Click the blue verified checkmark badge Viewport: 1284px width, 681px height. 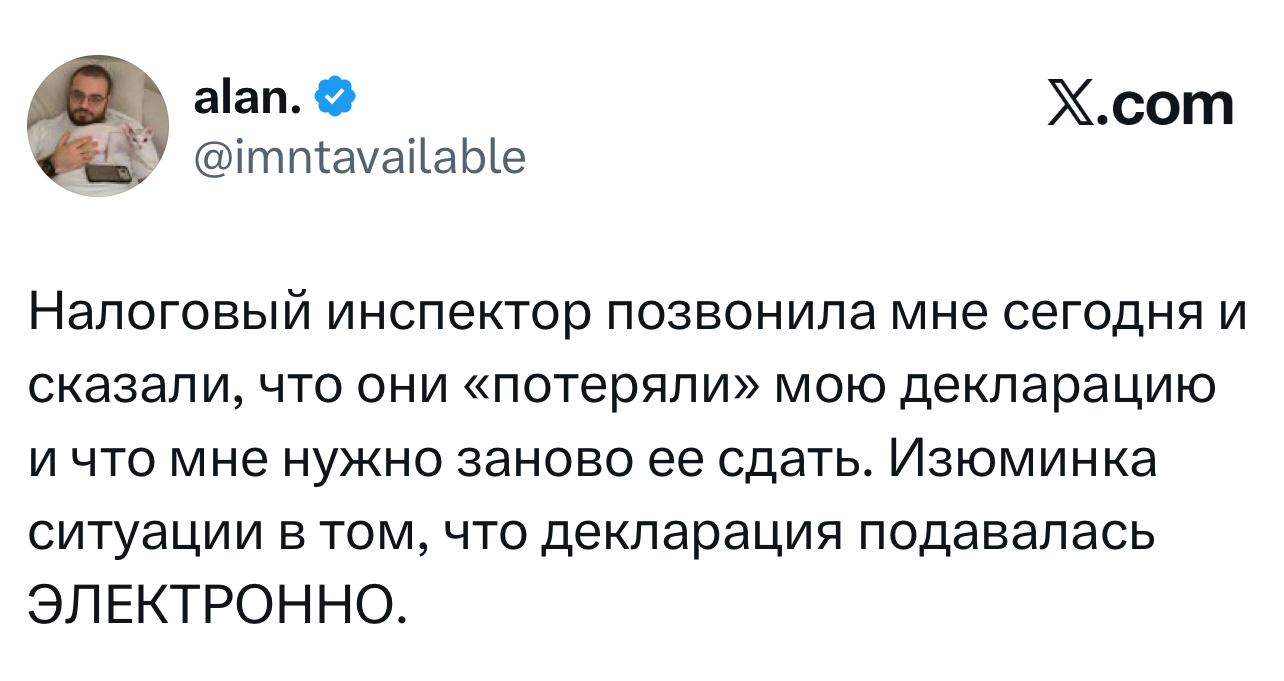point(334,97)
